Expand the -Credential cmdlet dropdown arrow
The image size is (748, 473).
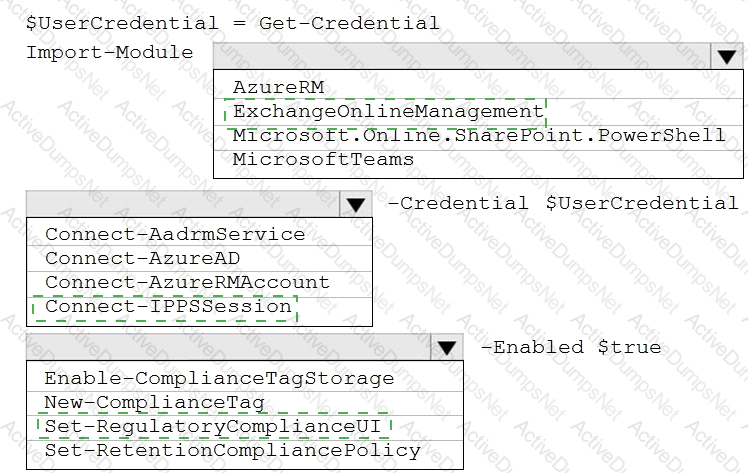[354, 204]
